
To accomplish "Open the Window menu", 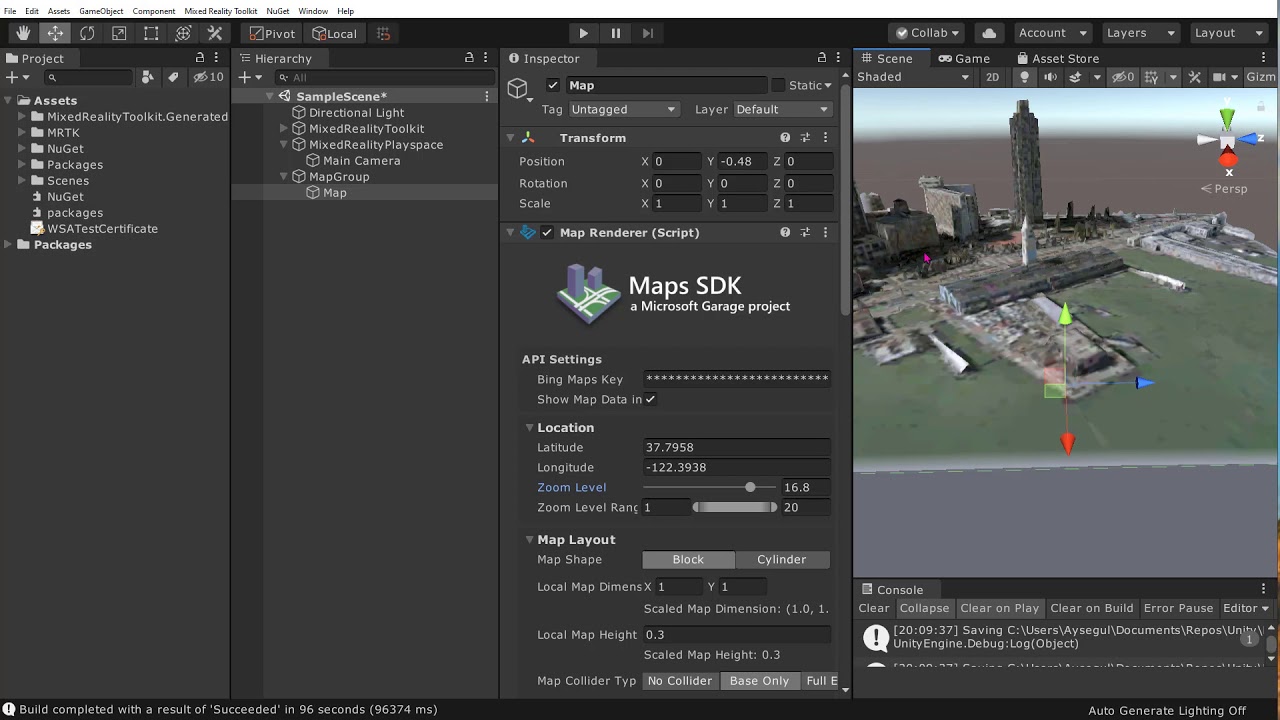I will (x=313, y=11).
